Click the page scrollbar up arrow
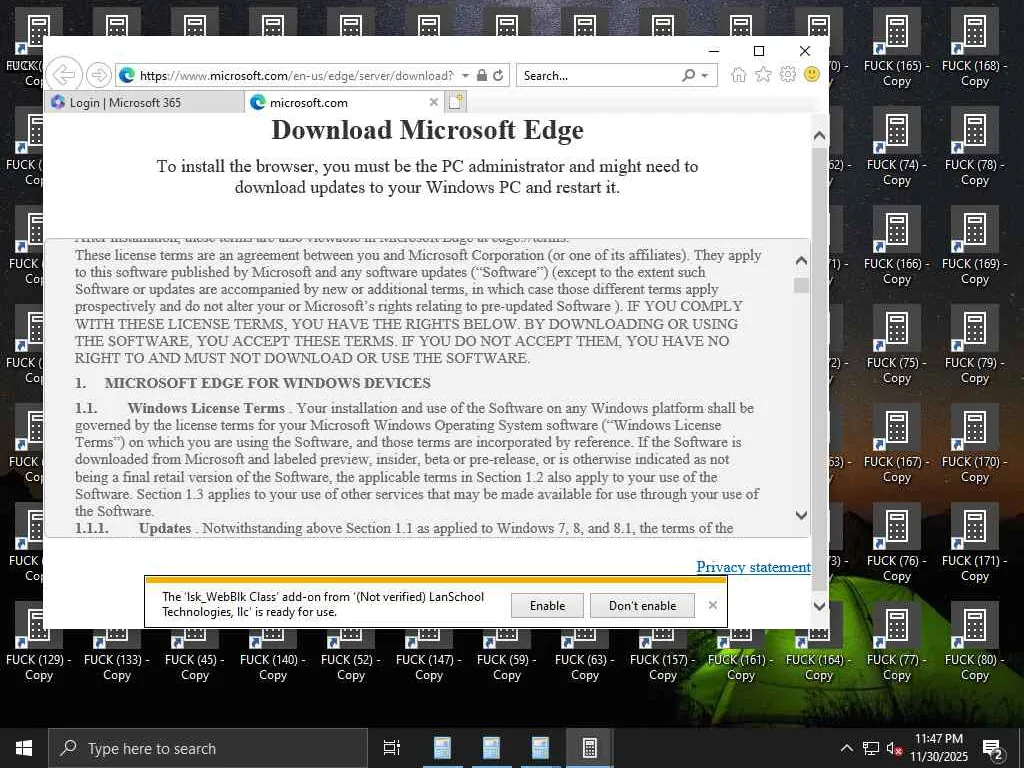 click(819, 136)
